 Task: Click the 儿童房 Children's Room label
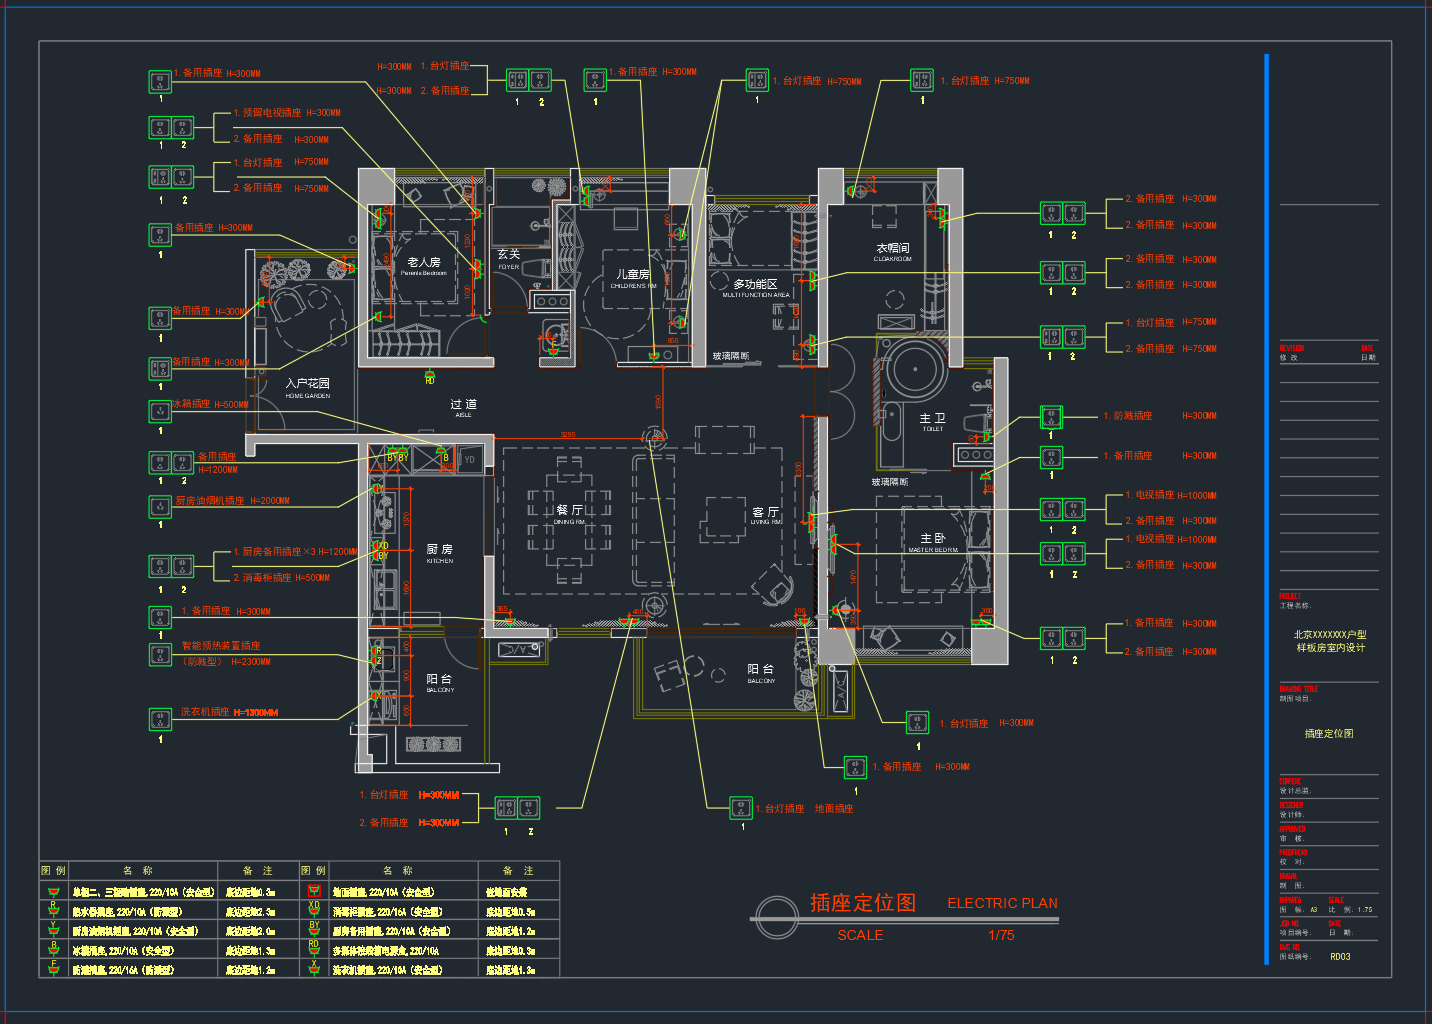(633, 278)
